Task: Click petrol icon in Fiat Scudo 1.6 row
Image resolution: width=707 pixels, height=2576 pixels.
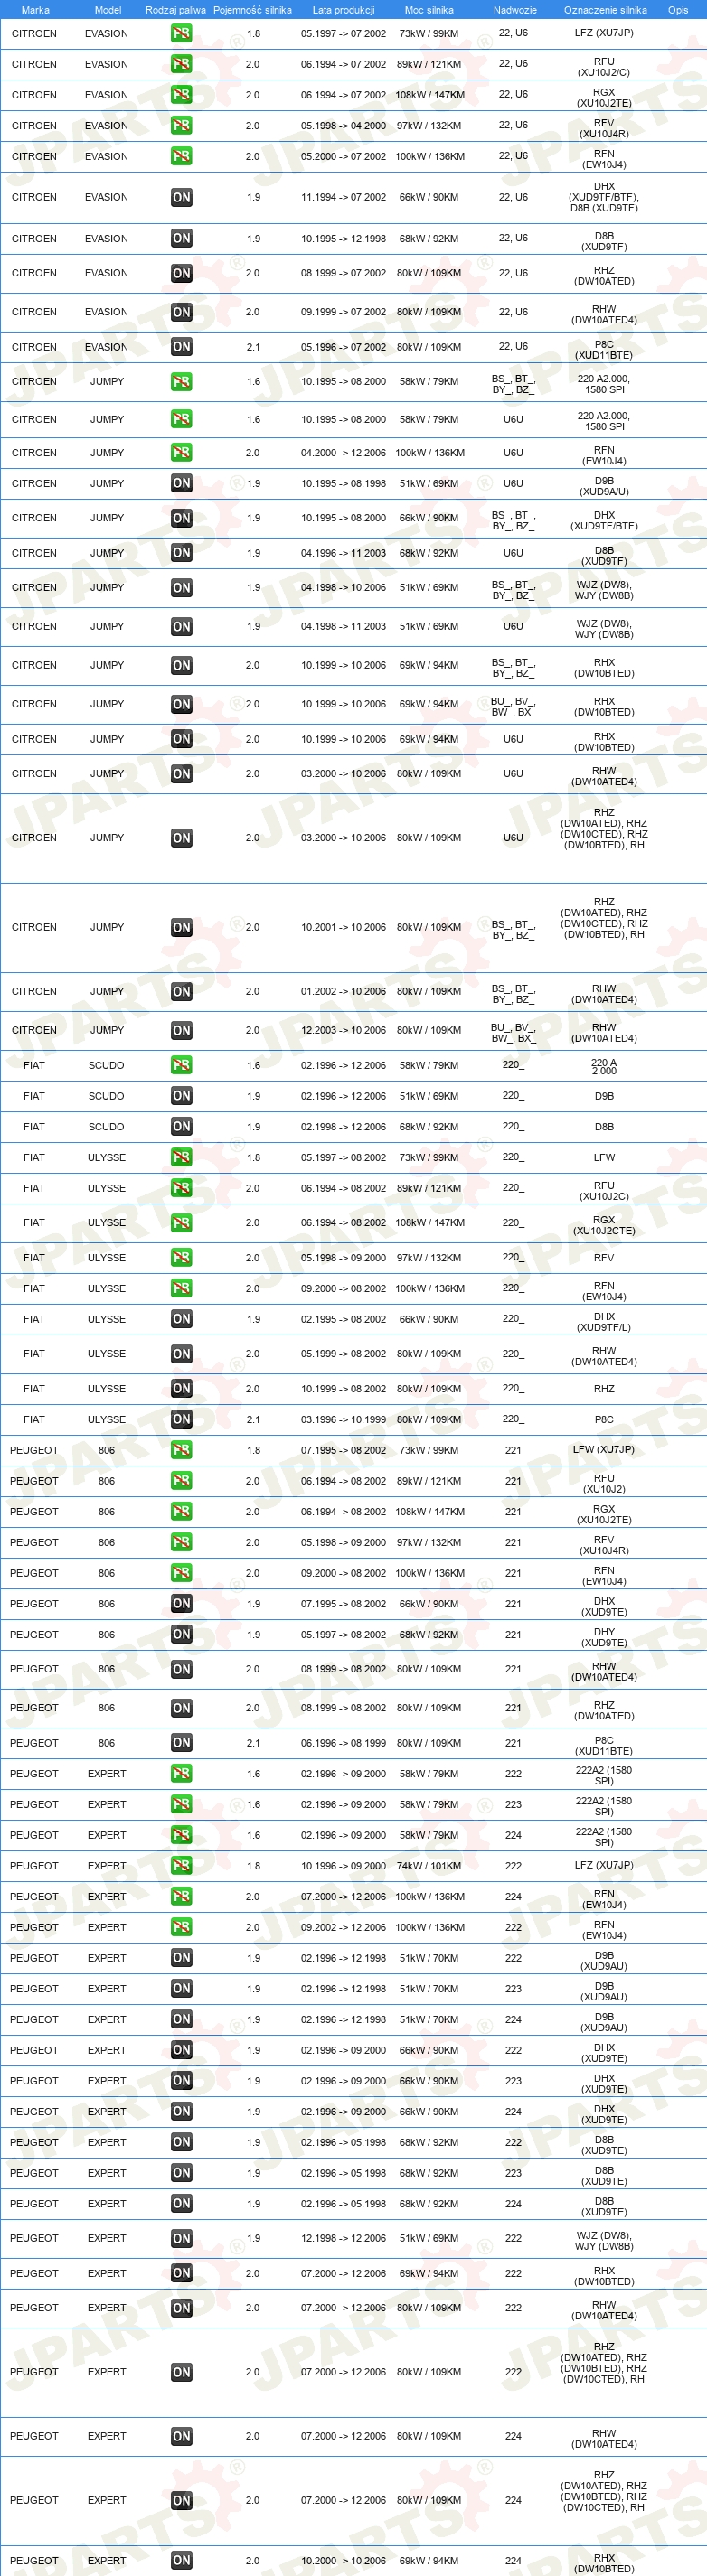Action: (181, 1065)
